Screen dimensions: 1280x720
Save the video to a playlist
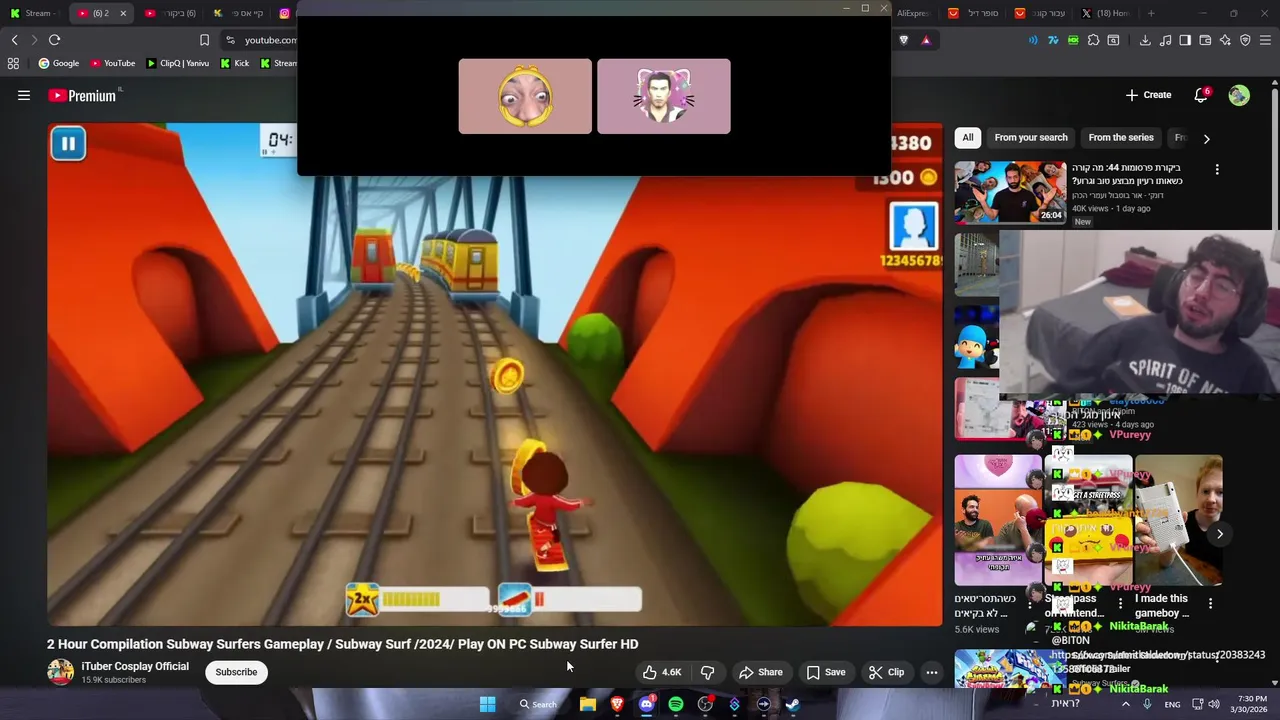pyautogui.click(x=826, y=672)
